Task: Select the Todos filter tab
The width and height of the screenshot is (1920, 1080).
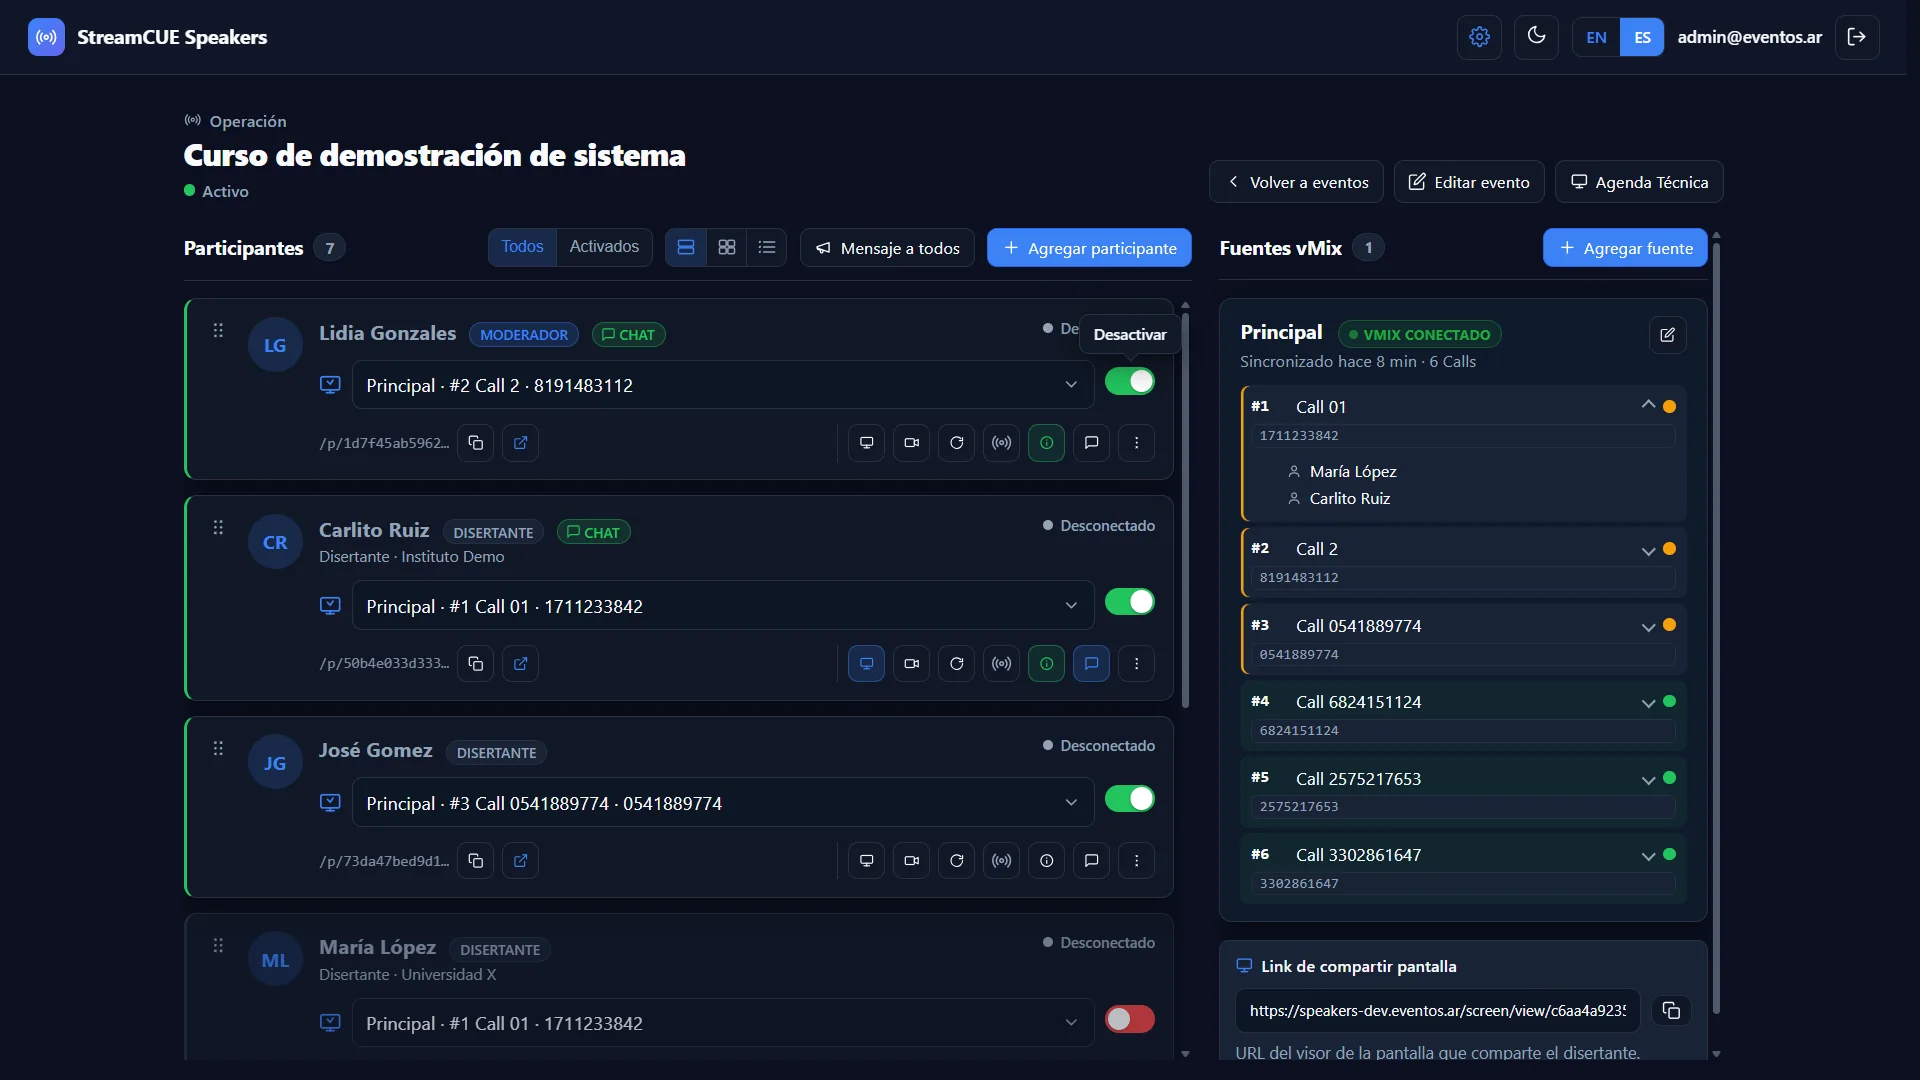Action: 522,247
